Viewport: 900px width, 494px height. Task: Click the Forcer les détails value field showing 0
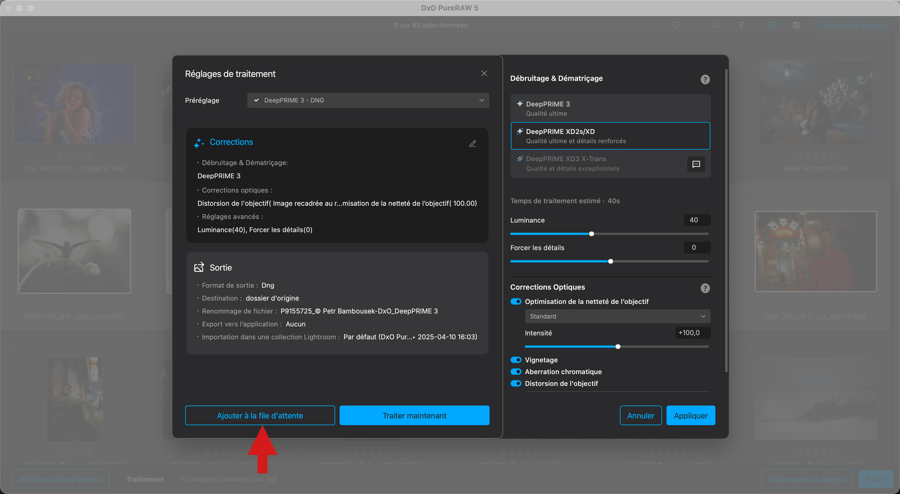point(697,247)
